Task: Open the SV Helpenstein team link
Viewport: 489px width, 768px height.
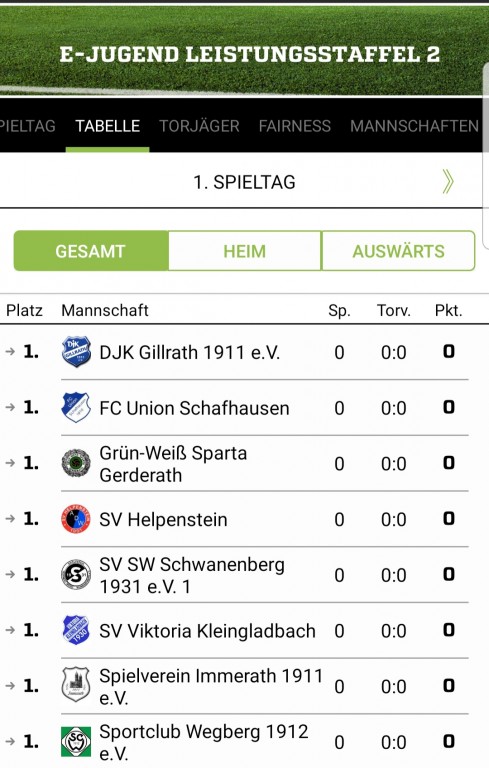Action: tap(163, 520)
